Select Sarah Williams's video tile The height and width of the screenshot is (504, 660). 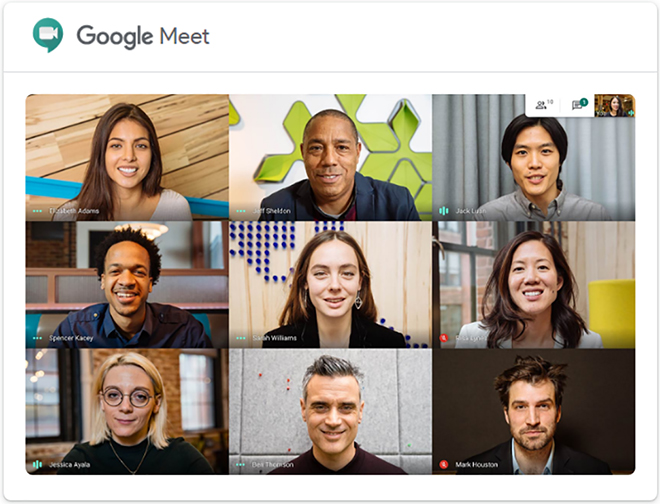[330, 285]
